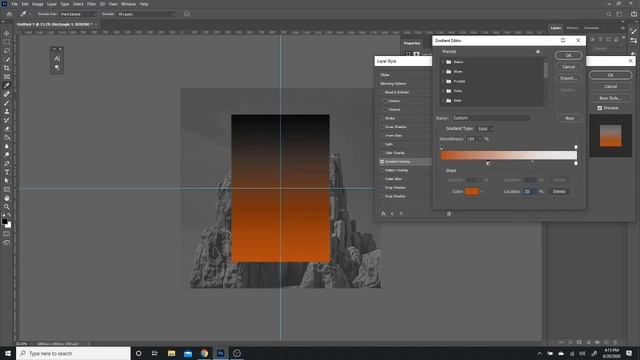This screenshot has width=640, height=360.
Task: Select the Path Selection tool
Action: [7, 180]
